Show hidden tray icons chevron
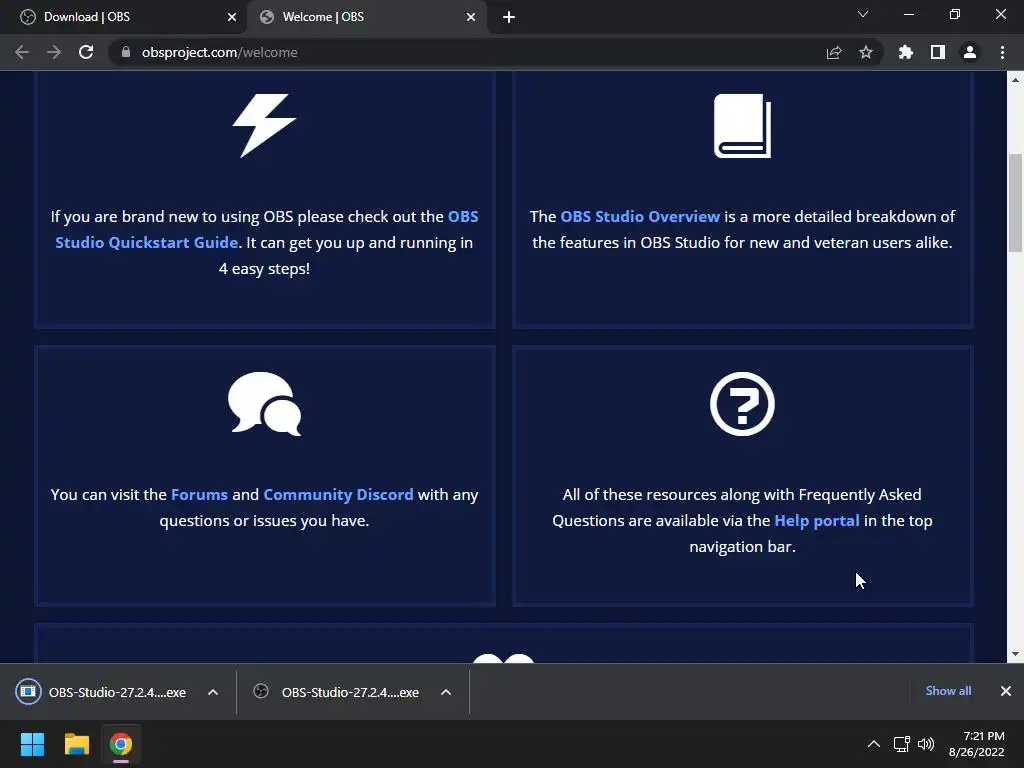Viewport: 1024px width, 768px height. click(874, 744)
